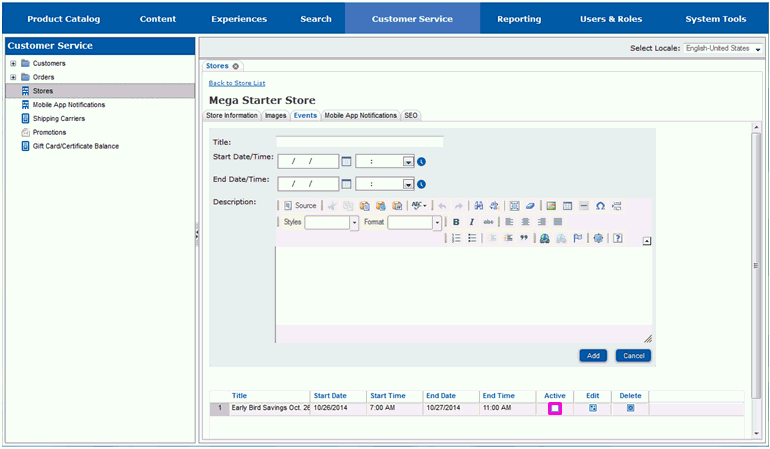Click the Cut icon in editor toolbar

click(x=332, y=206)
